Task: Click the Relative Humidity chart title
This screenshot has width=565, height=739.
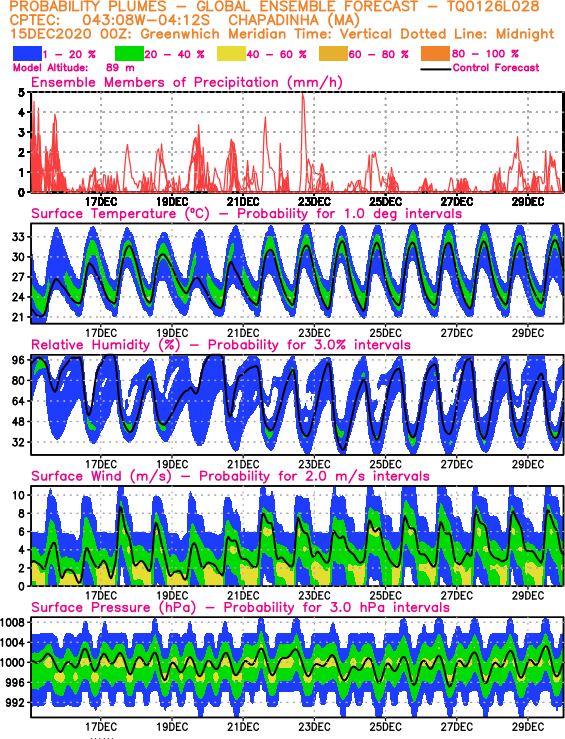Action: [221, 345]
